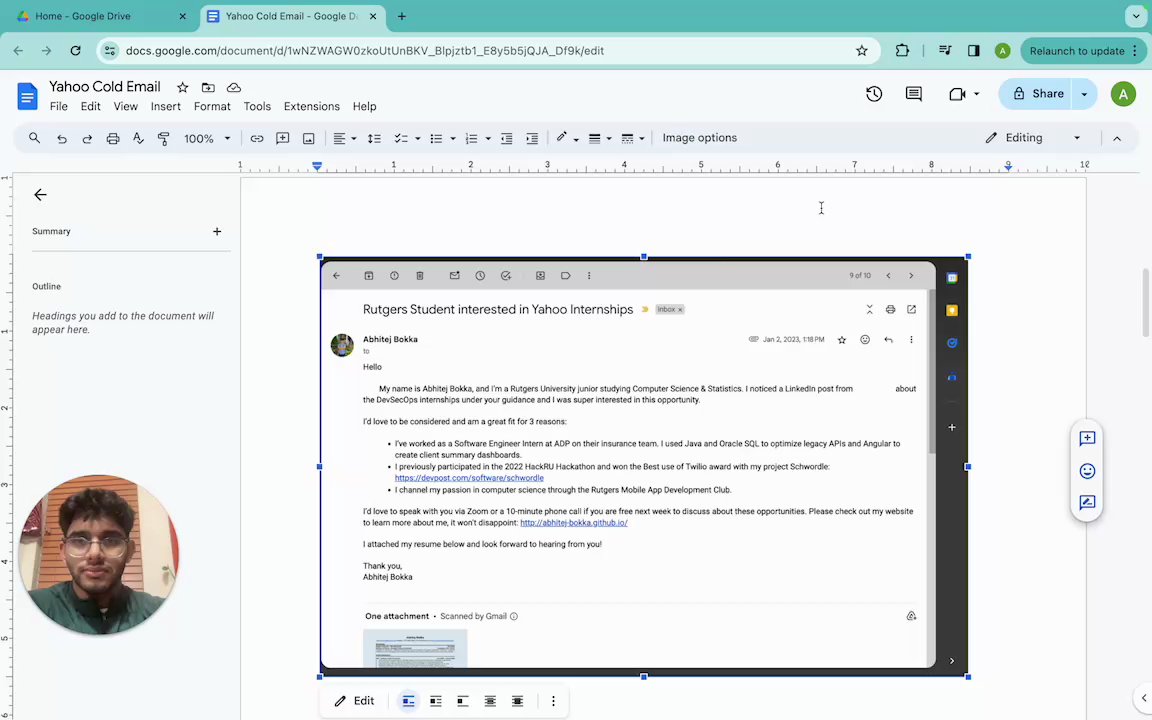Click the Edit image button
The height and width of the screenshot is (720, 1152).
pos(355,701)
